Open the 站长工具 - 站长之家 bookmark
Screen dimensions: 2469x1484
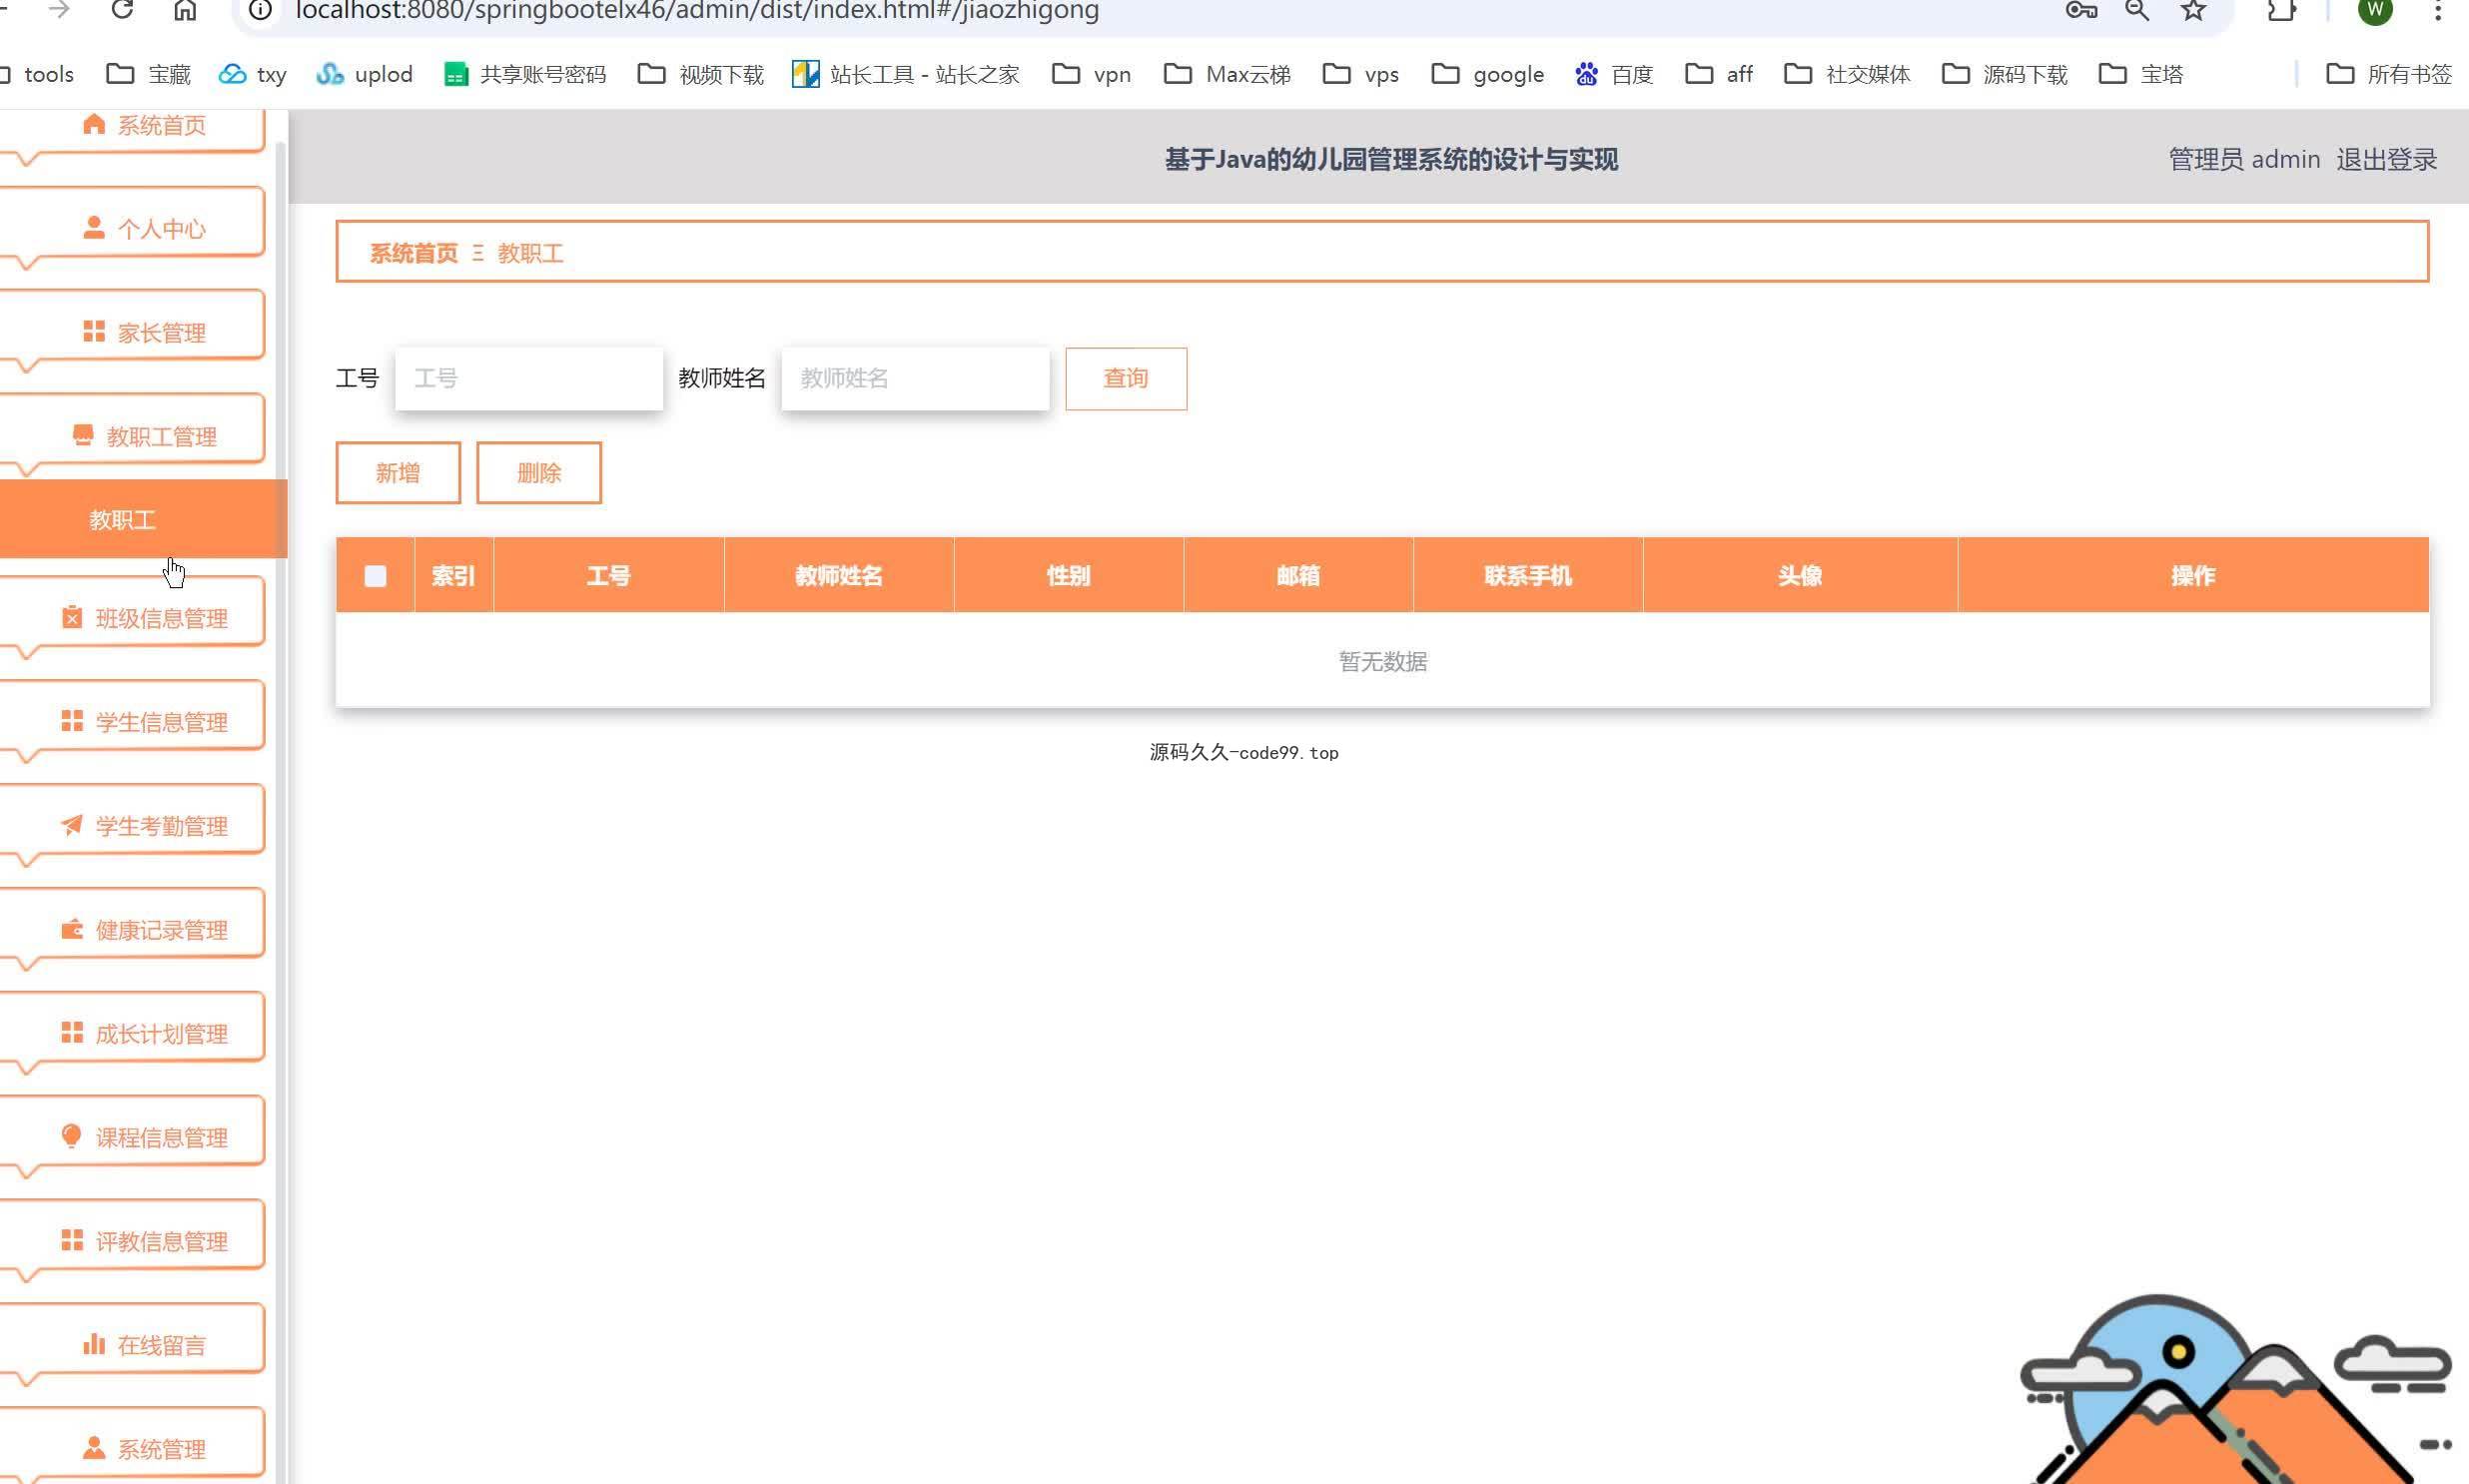[x=906, y=74]
